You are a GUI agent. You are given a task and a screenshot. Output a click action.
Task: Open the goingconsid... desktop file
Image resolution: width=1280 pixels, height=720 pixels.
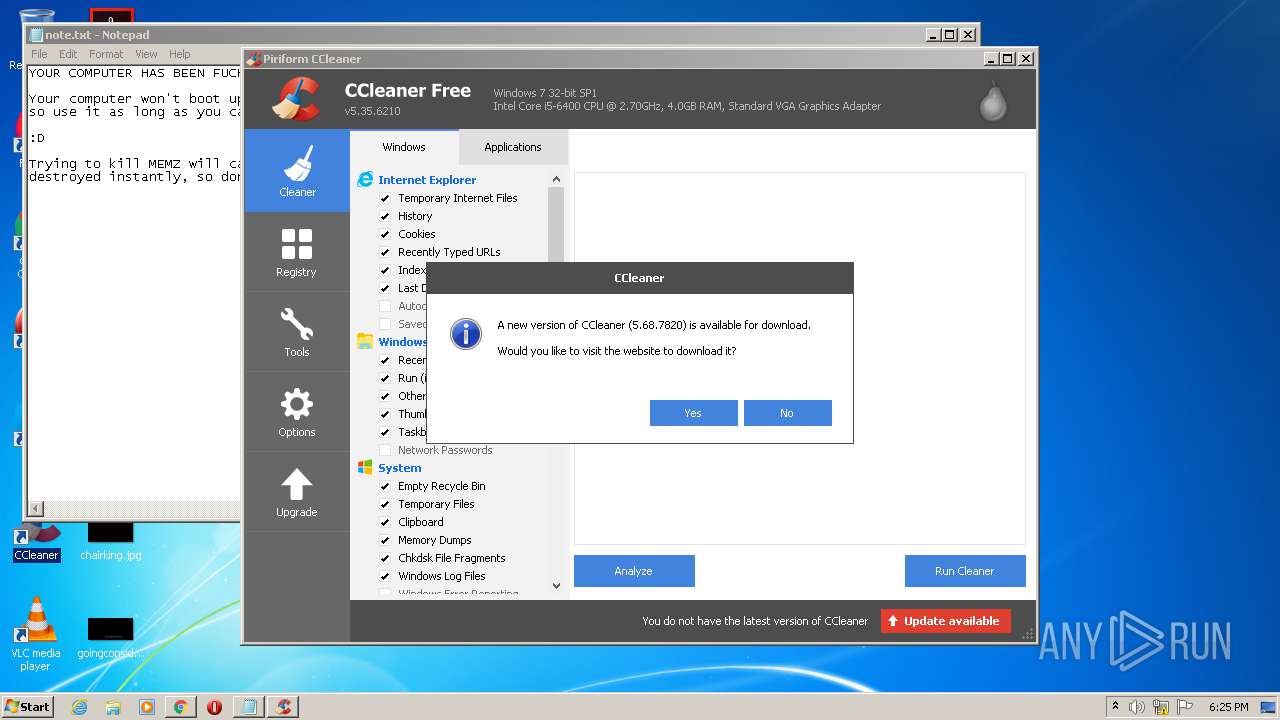(110, 637)
